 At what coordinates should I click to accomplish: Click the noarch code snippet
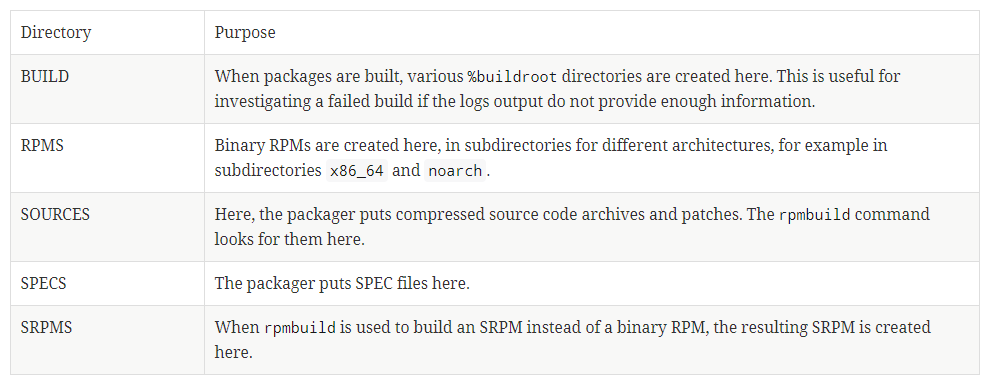tap(456, 171)
